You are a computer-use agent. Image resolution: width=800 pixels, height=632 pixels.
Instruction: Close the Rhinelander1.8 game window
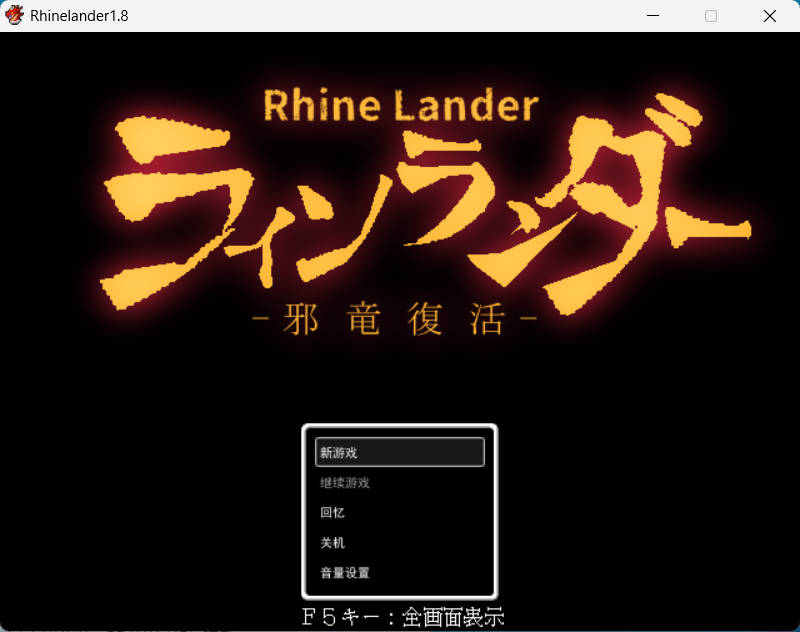pyautogui.click(x=769, y=16)
